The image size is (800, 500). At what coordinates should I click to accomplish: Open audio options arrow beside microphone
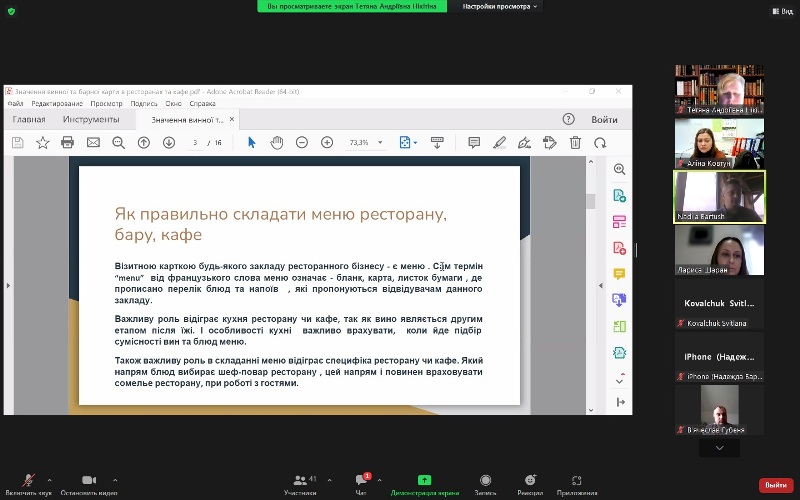pos(49,480)
